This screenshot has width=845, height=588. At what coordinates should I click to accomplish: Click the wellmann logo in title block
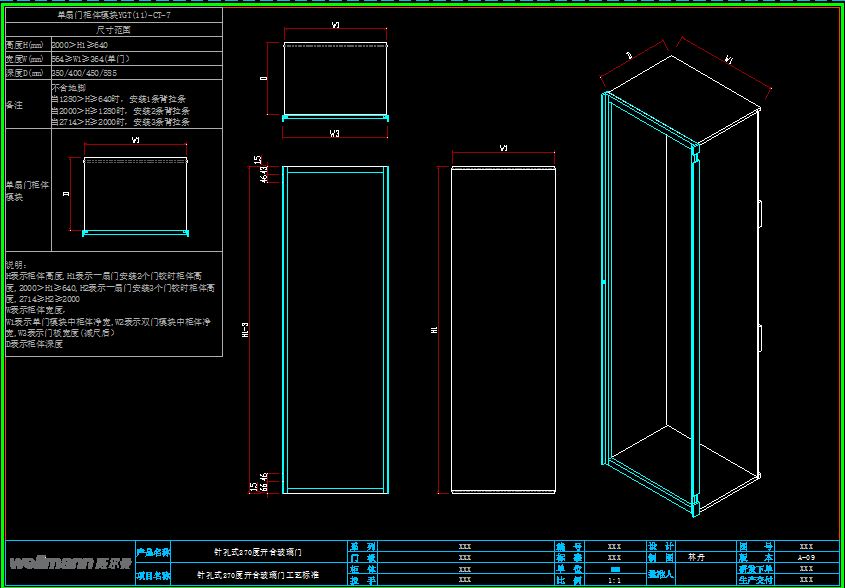point(70,563)
